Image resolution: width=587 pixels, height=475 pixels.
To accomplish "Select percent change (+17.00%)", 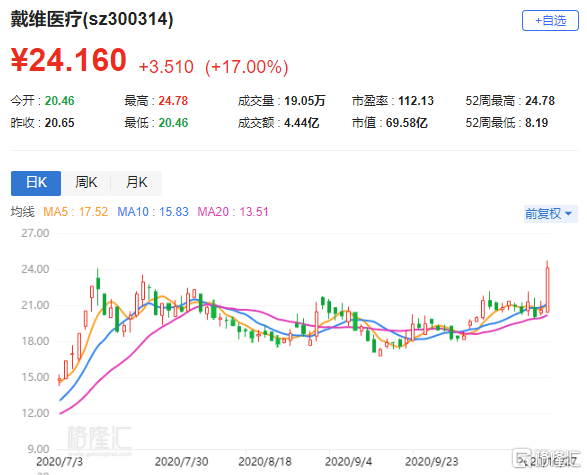I will pyautogui.click(x=247, y=67).
